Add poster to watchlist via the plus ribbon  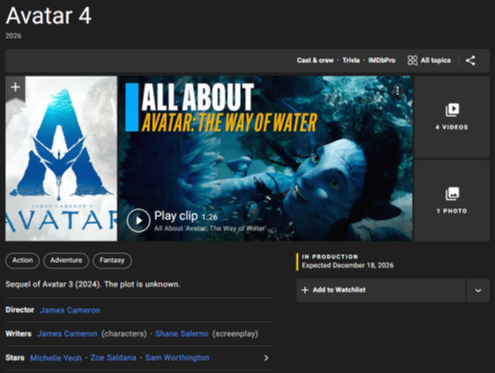tap(15, 87)
